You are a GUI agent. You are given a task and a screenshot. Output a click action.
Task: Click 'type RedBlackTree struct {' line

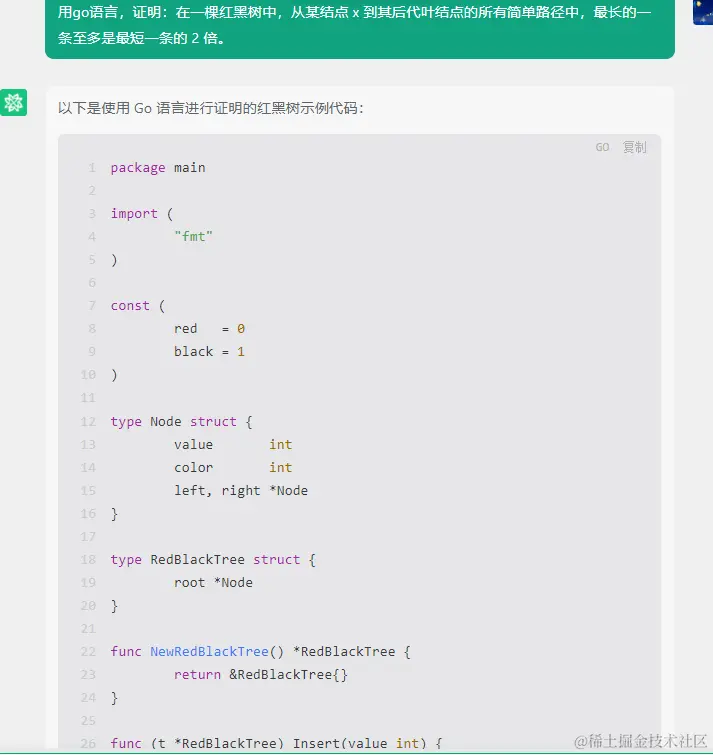point(213,560)
